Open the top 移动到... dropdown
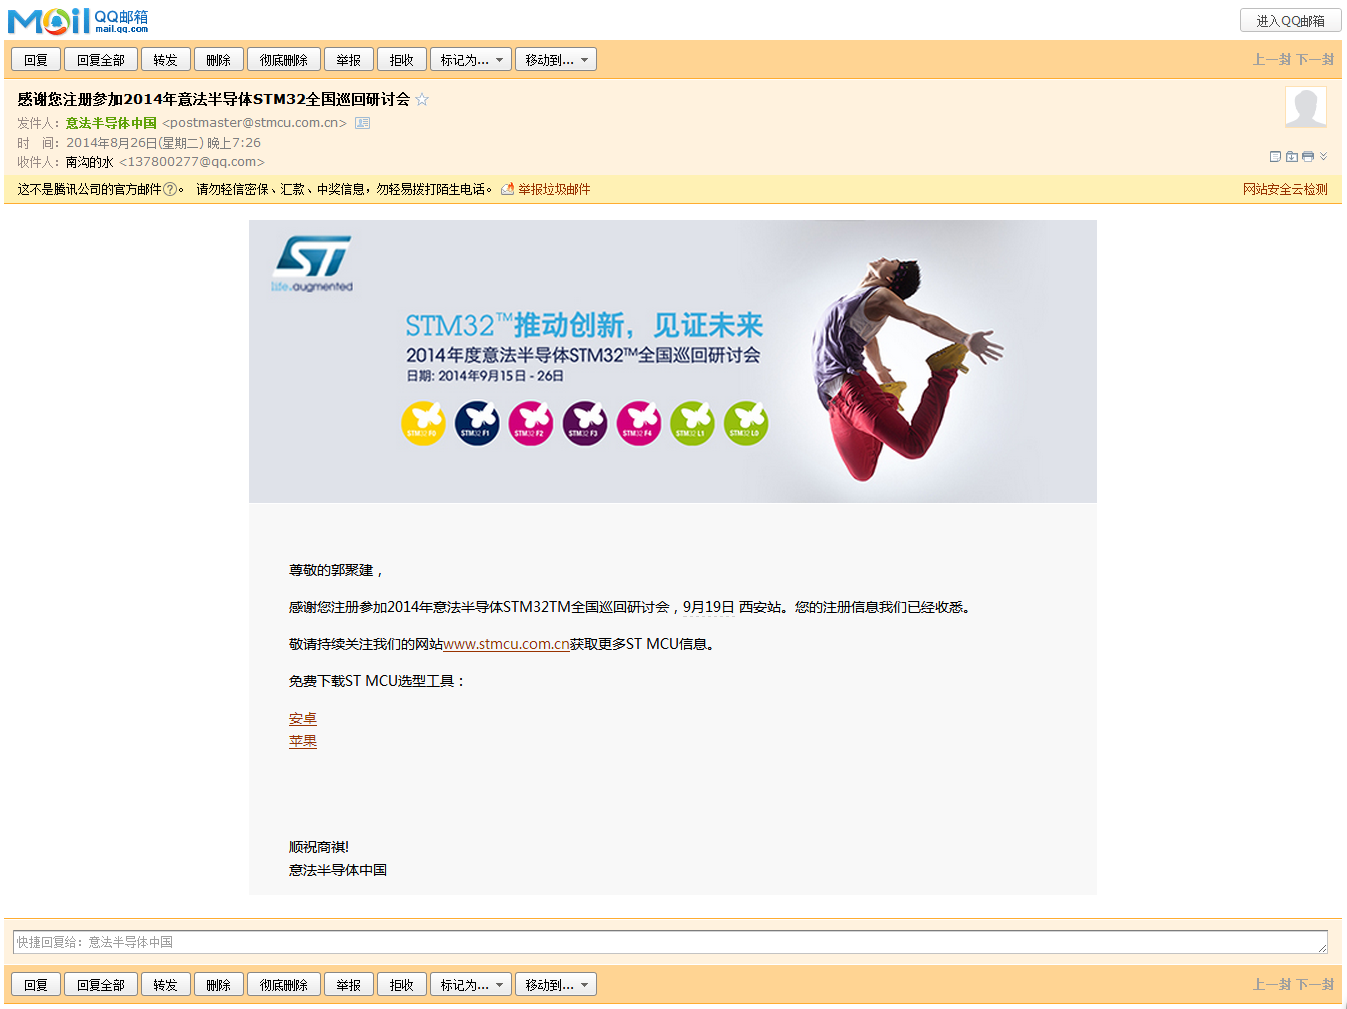This screenshot has height=1009, width=1347. (556, 60)
